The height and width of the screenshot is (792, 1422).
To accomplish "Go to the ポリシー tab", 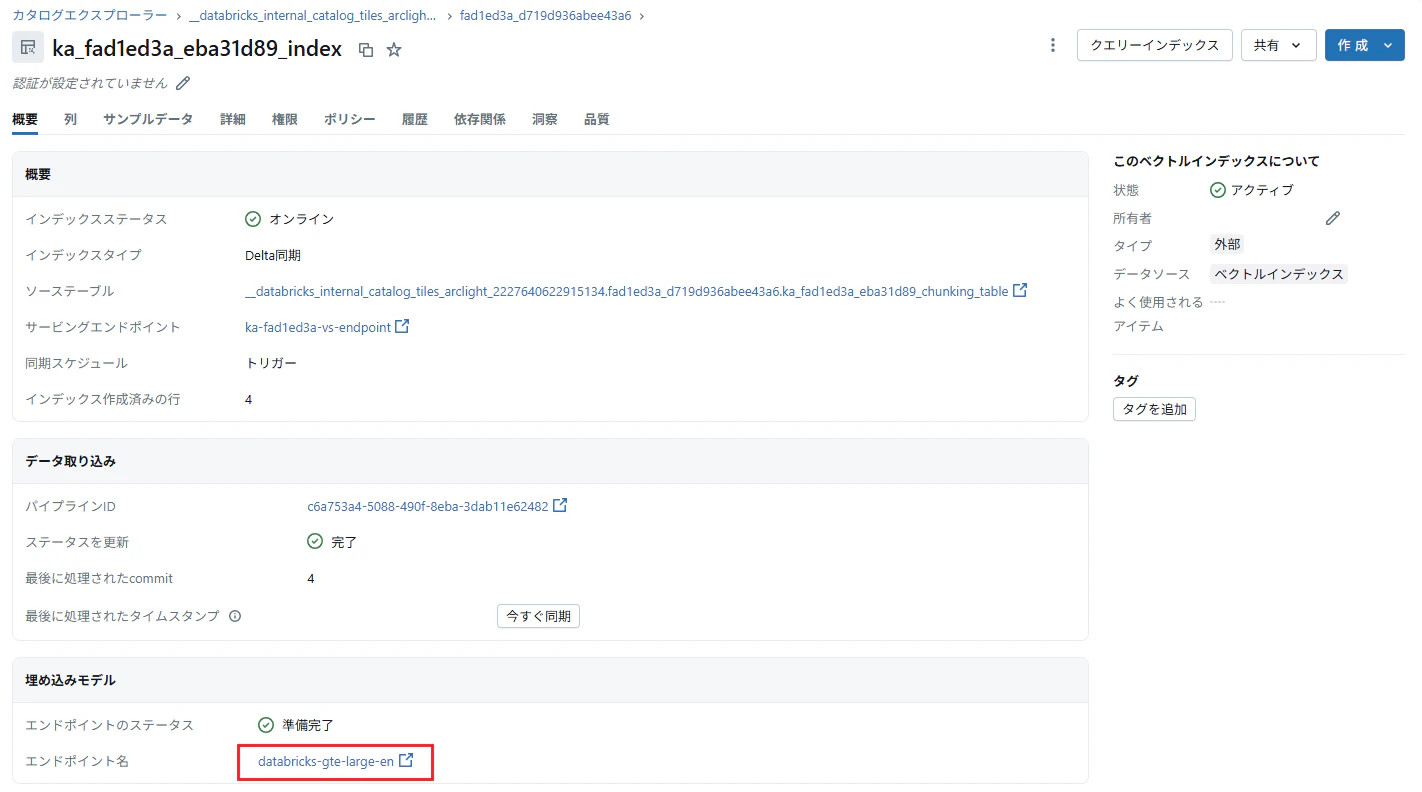I will tap(350, 119).
